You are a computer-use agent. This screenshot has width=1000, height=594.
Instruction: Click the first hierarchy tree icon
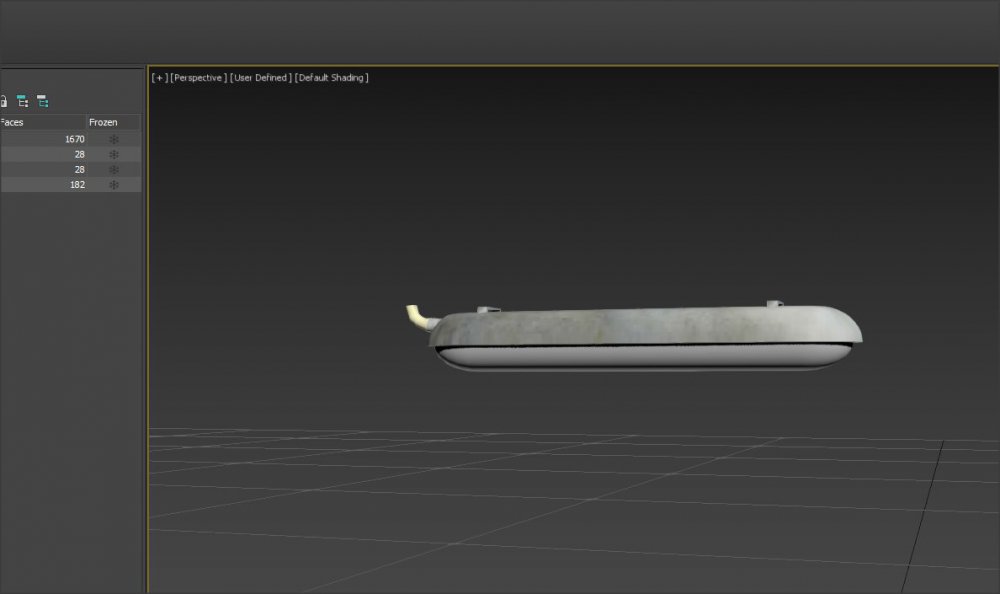point(22,101)
